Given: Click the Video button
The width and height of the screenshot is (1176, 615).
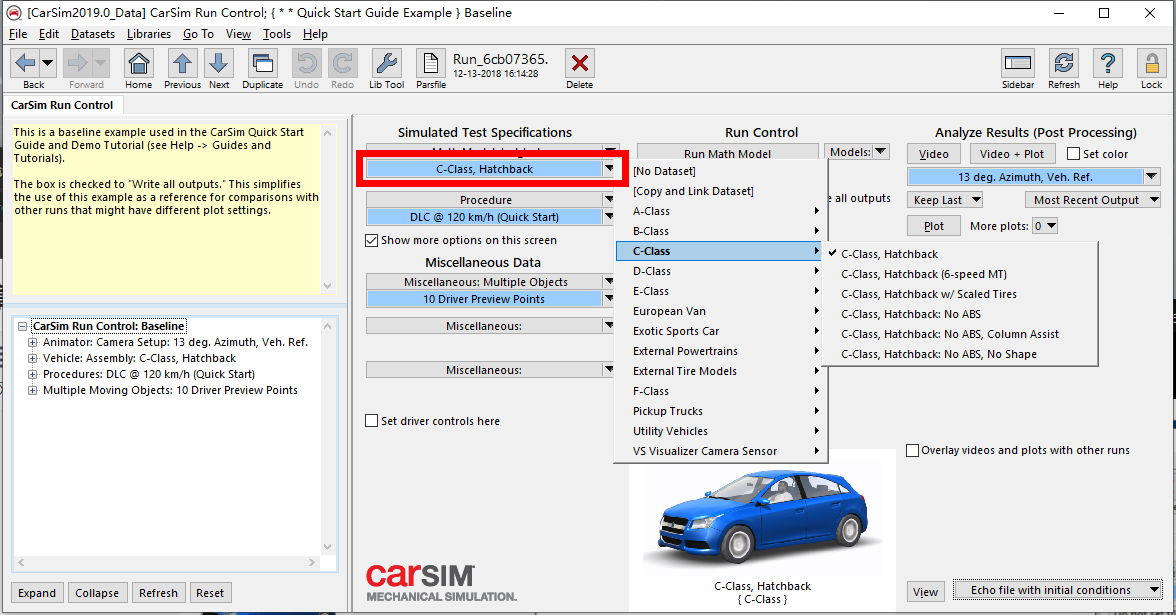Looking at the screenshot, I should tap(934, 154).
